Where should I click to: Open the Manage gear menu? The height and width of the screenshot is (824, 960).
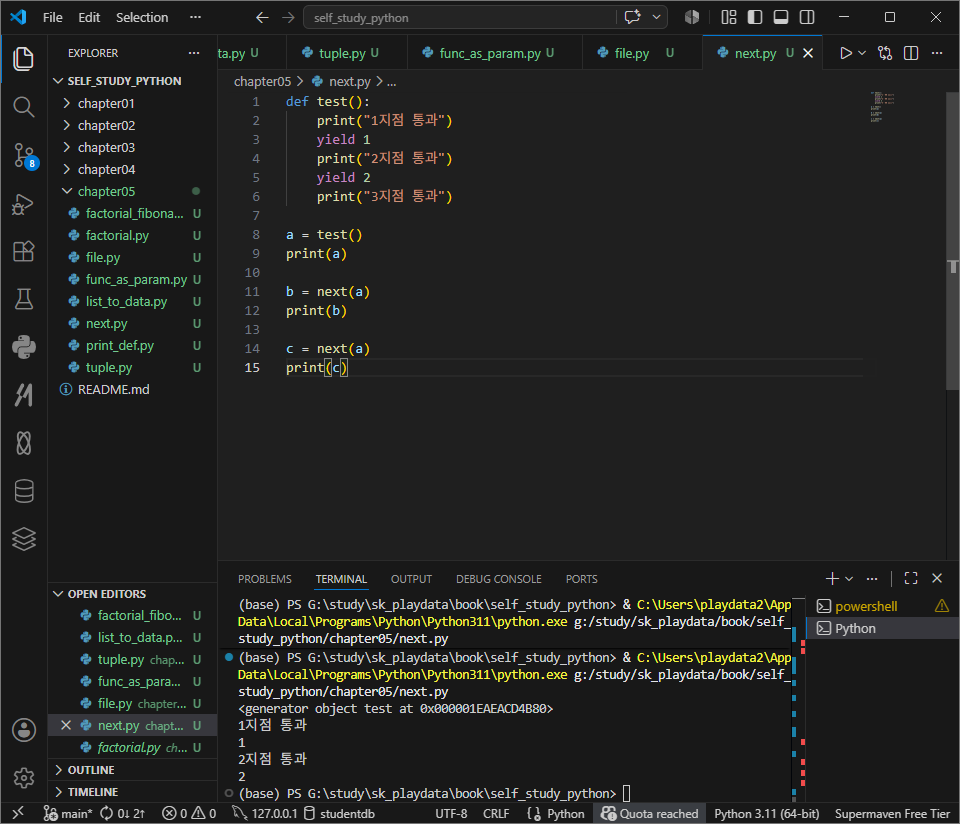(x=23, y=777)
